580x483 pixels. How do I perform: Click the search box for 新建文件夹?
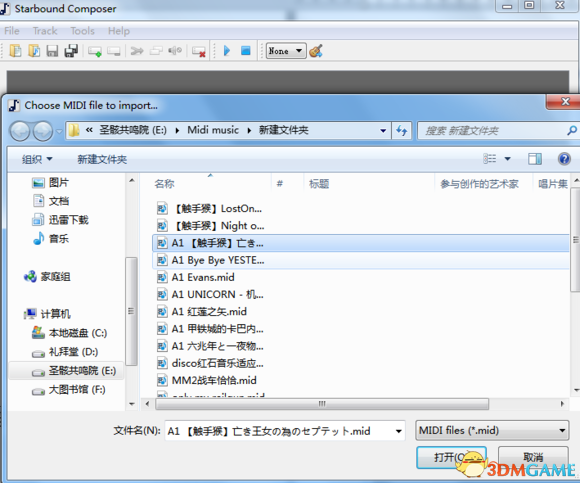pos(498,131)
